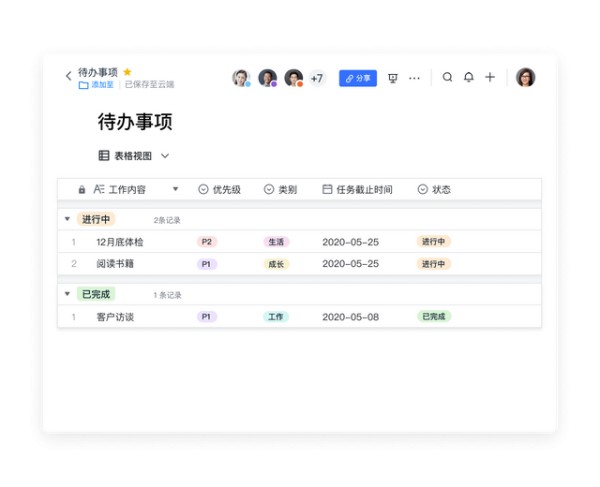Viewport: 600px width, 487px height.
Task: Collapse the 进行中 group
Action: click(67, 219)
